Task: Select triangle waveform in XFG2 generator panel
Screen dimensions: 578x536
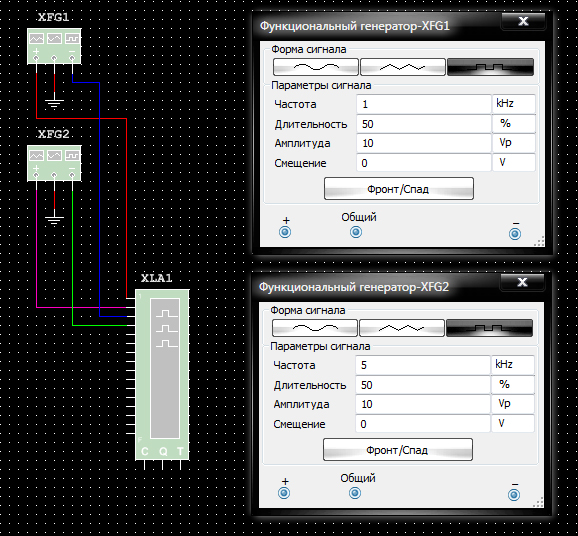Action: (x=402, y=328)
